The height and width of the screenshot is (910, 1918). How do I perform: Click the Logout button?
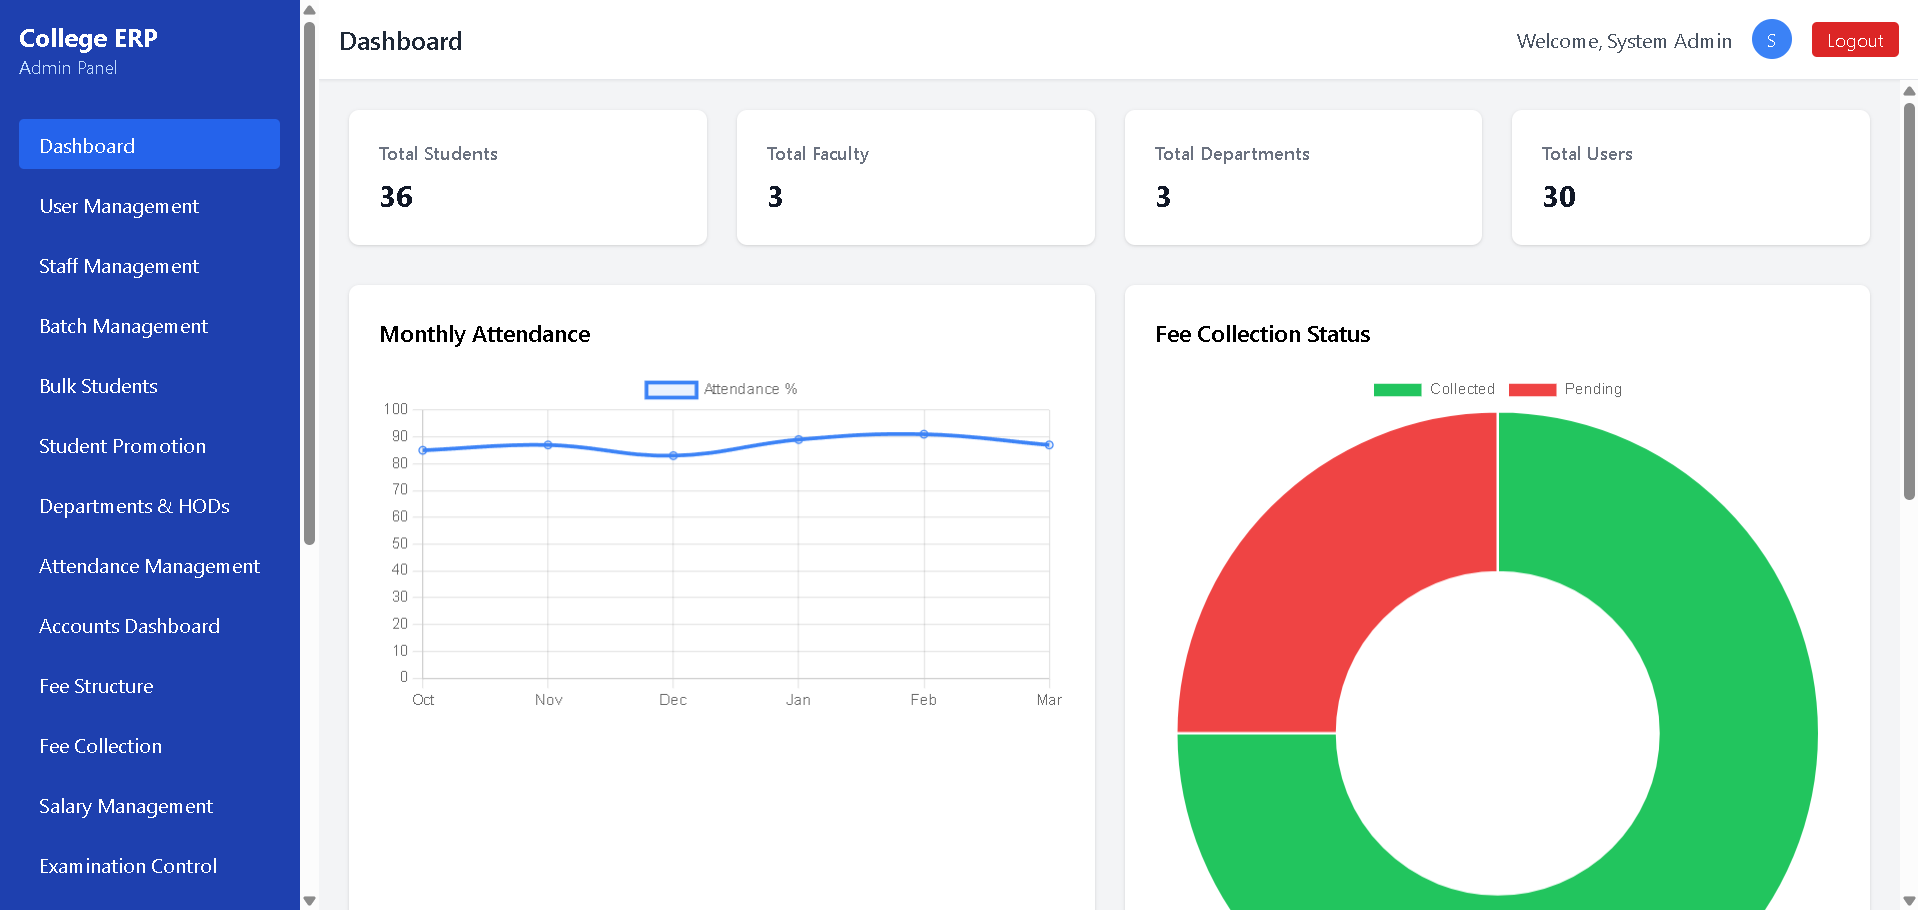(1854, 40)
